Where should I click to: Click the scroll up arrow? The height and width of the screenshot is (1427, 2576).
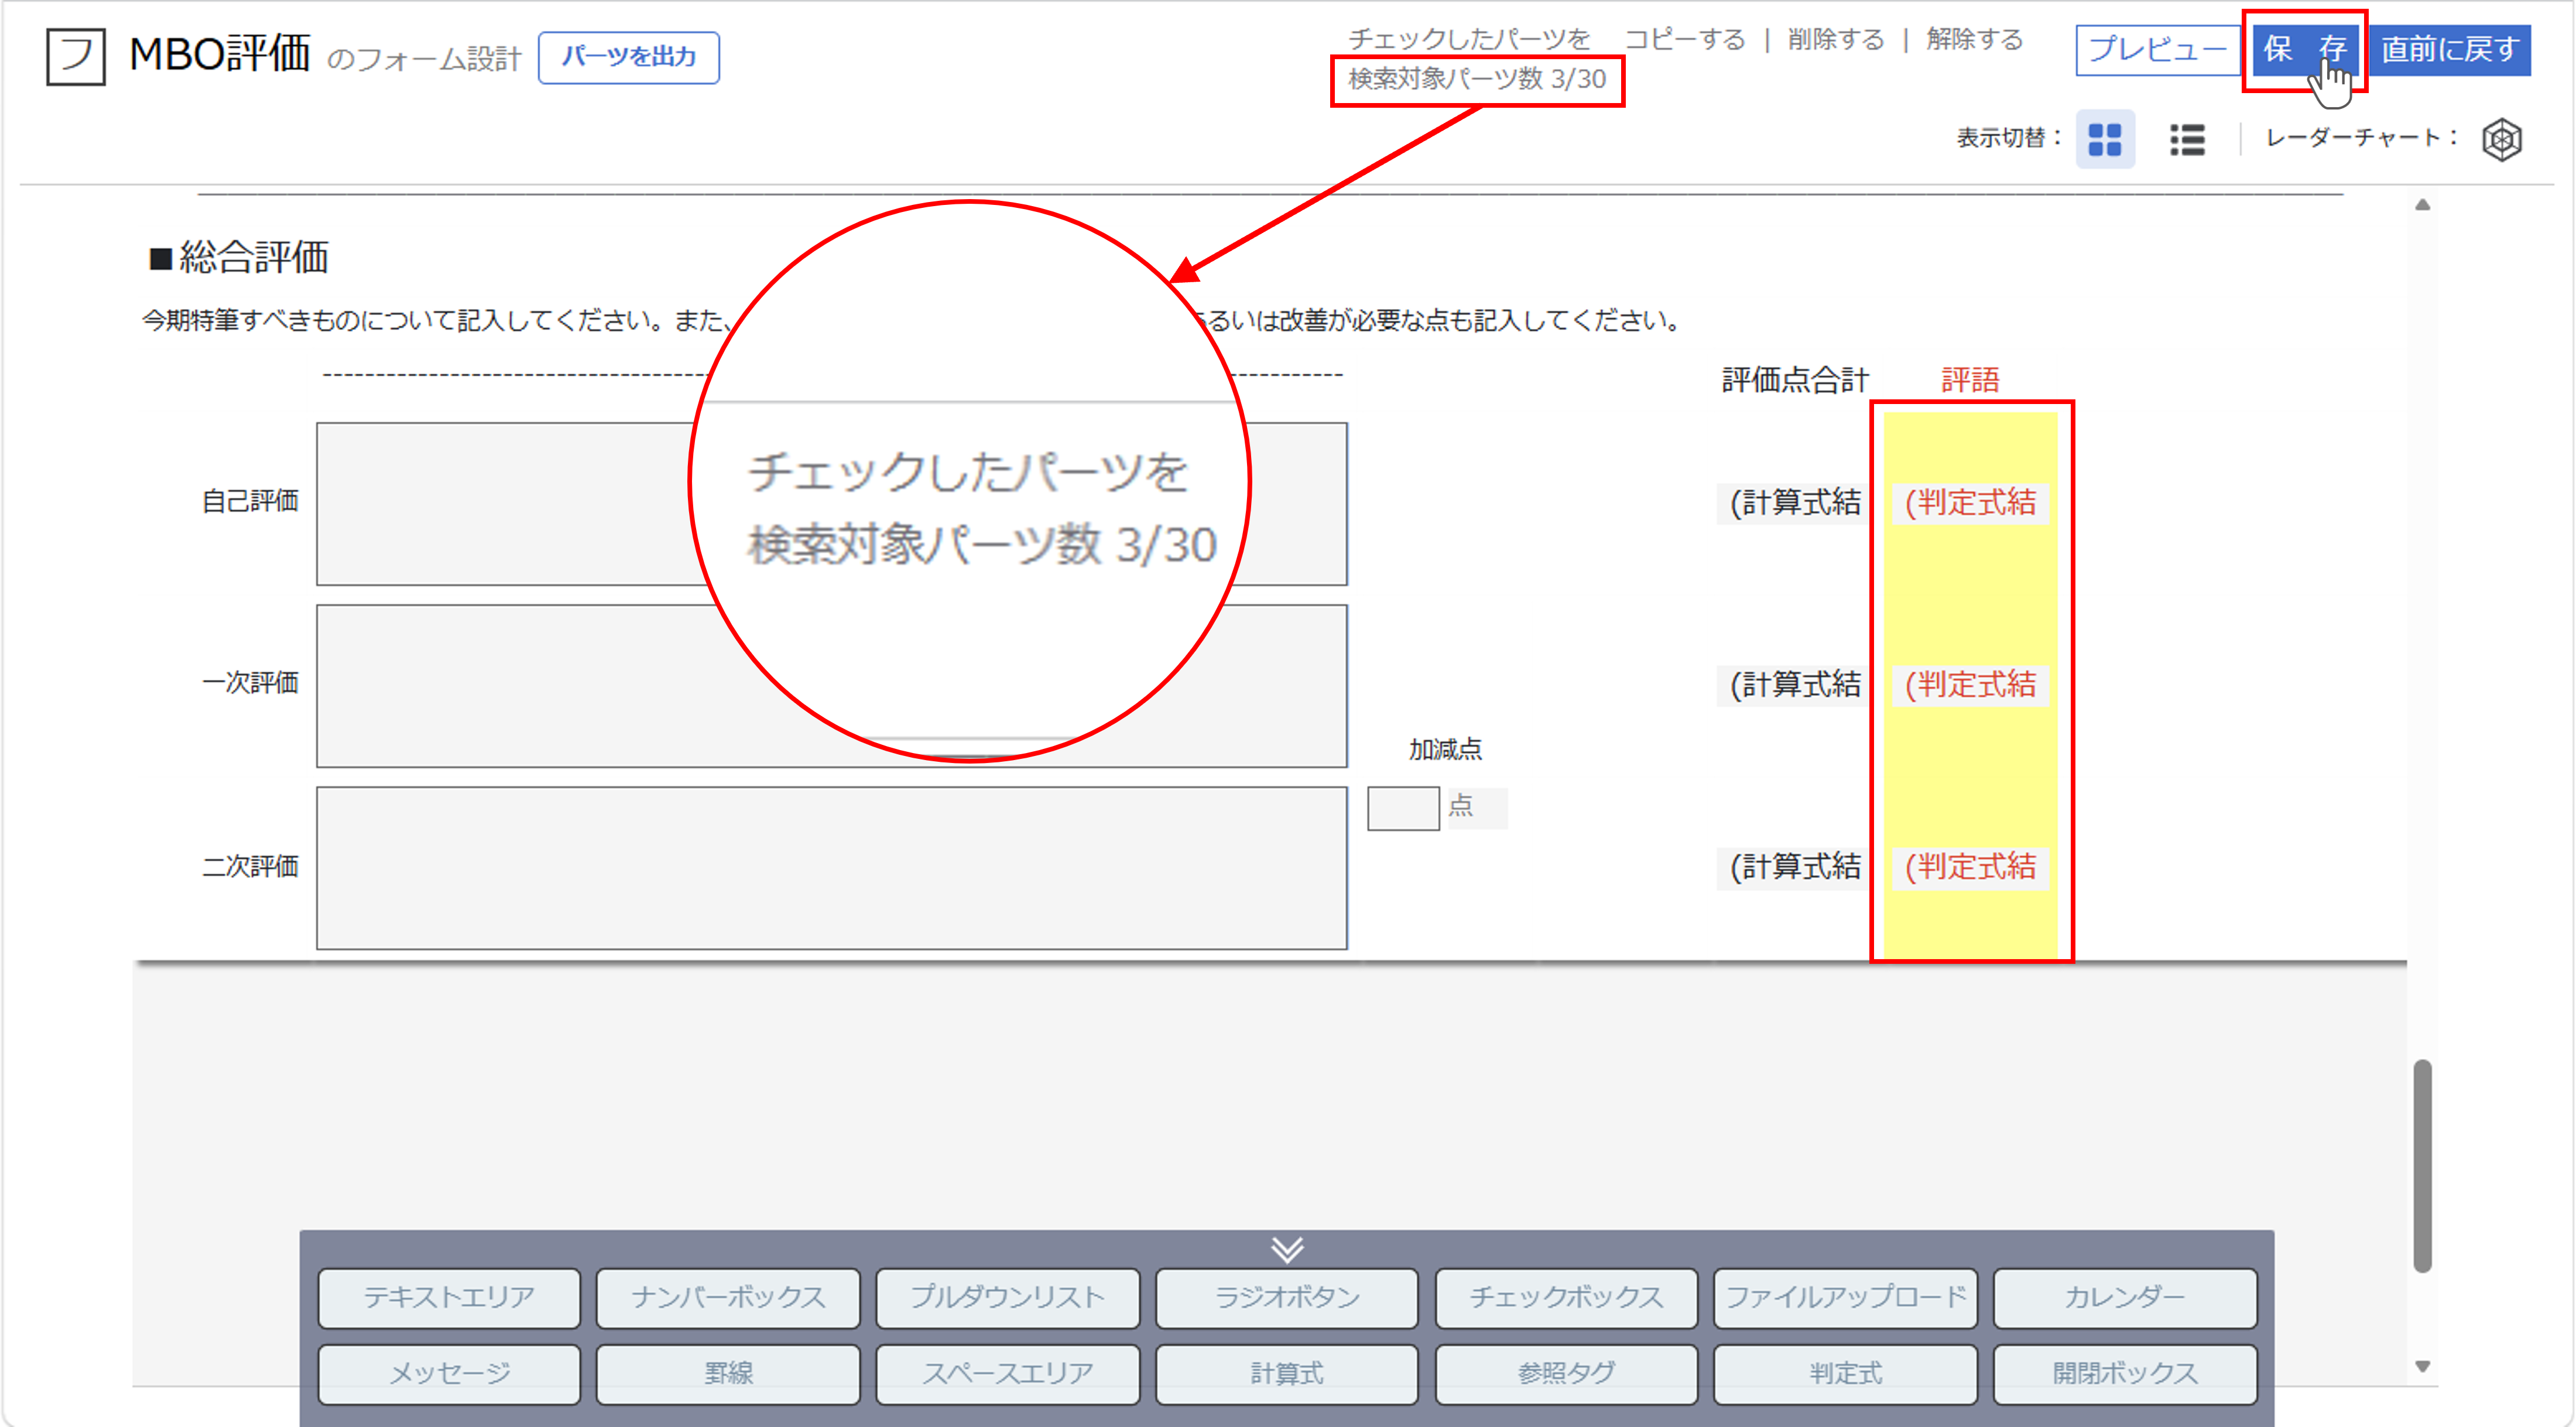pyautogui.click(x=2422, y=205)
